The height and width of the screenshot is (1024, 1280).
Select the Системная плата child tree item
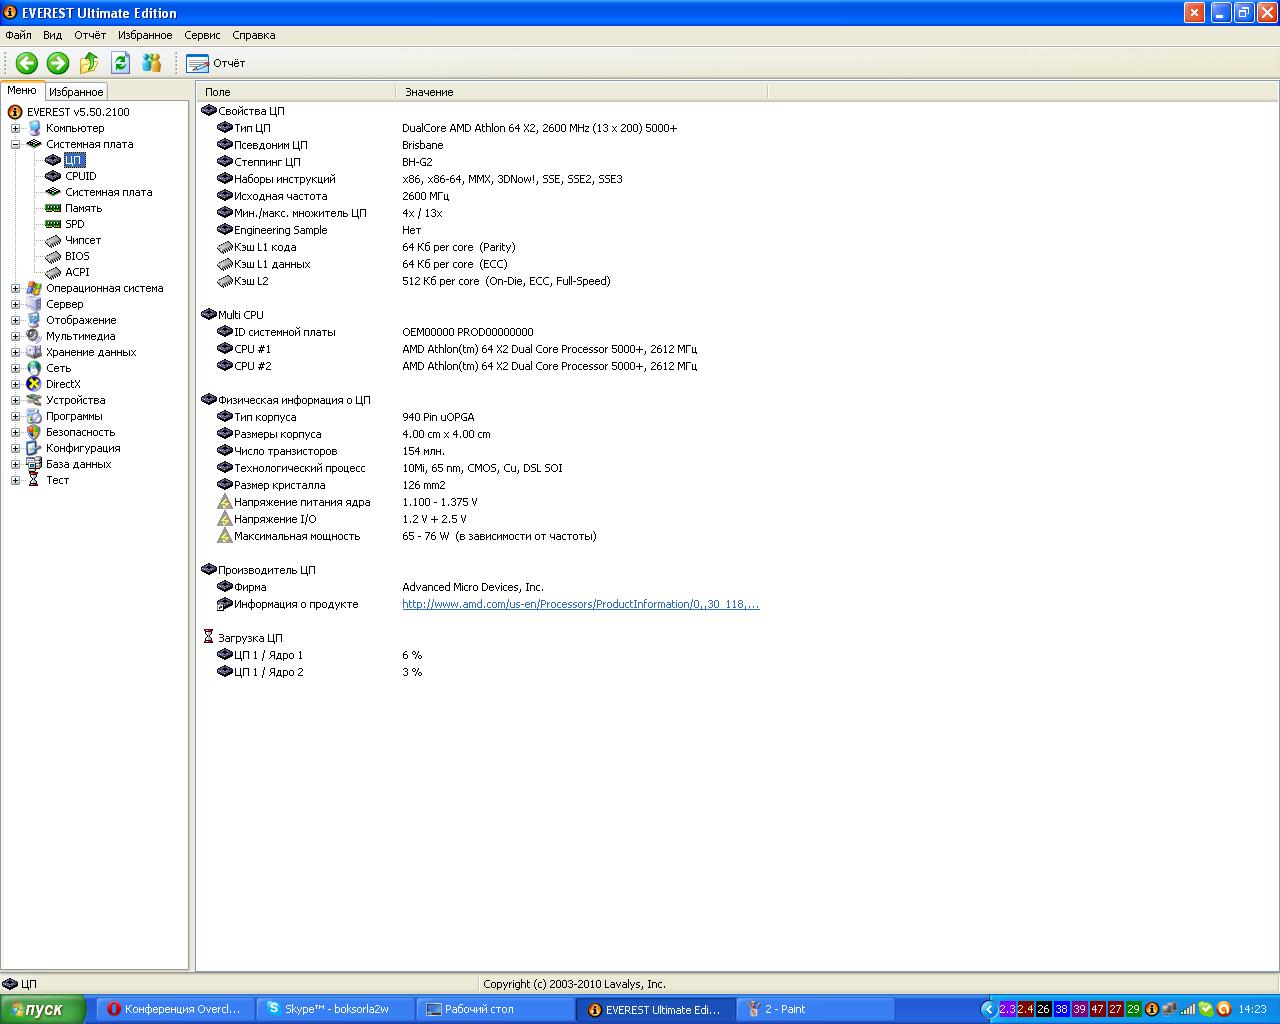(108, 192)
